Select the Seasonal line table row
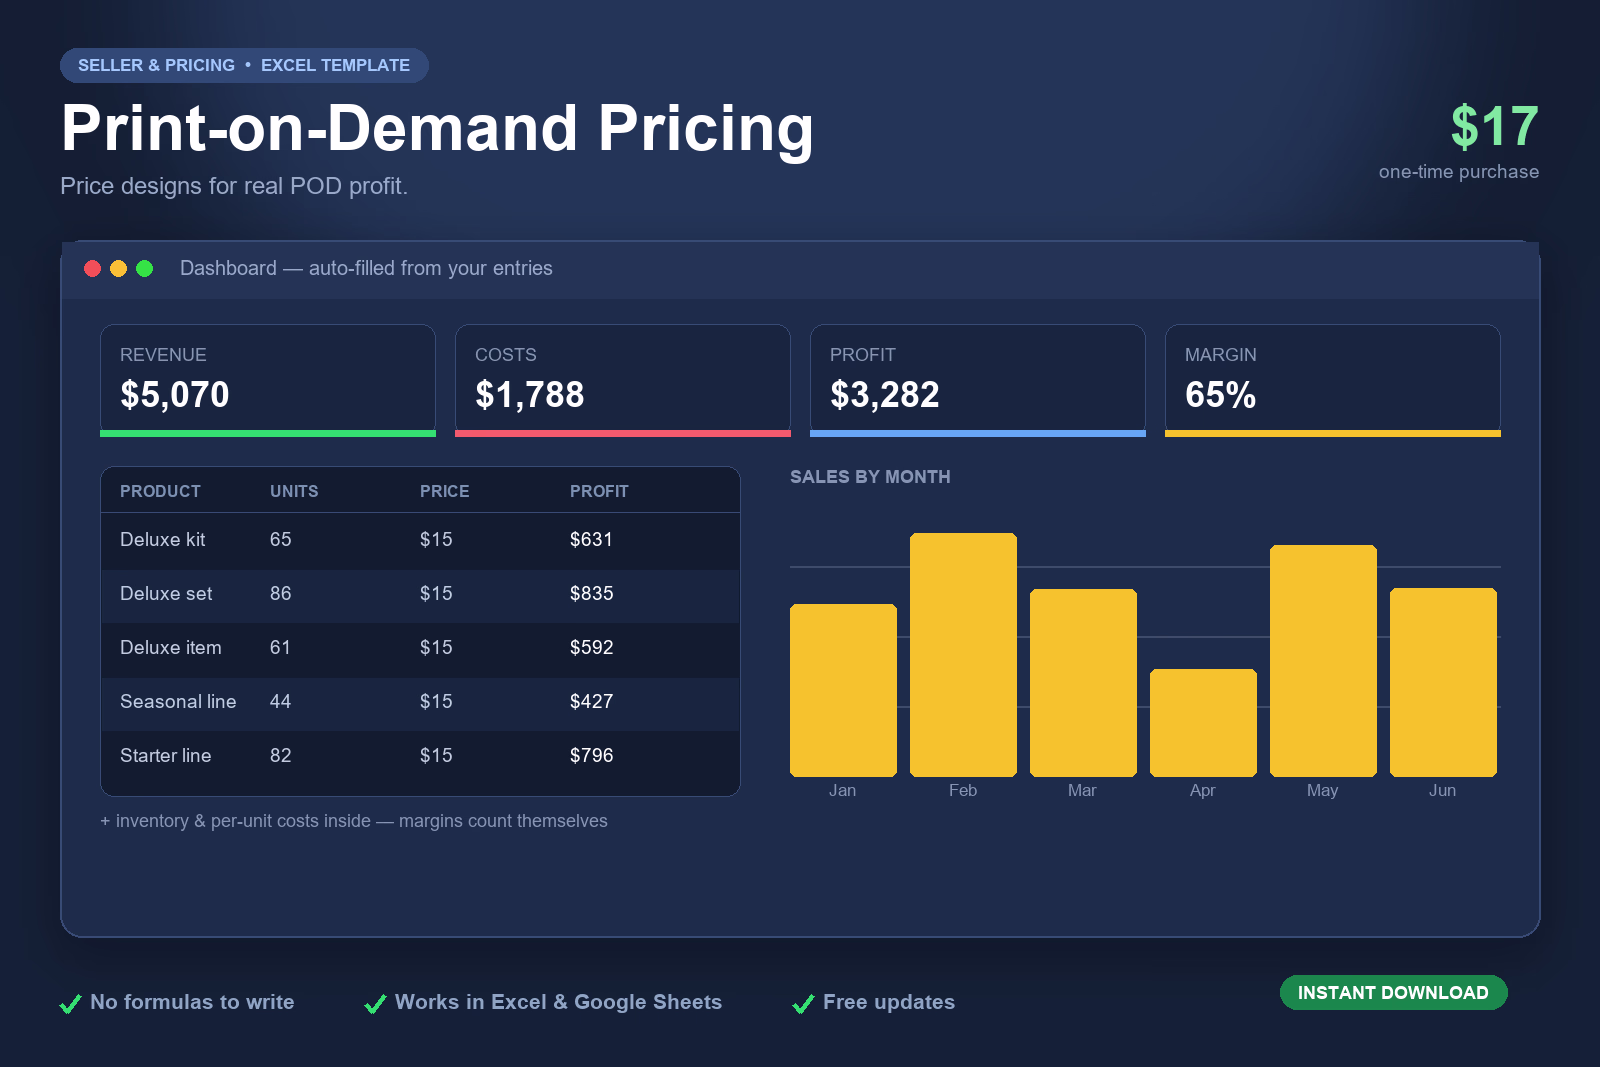The height and width of the screenshot is (1067, 1600). pyautogui.click(x=420, y=702)
